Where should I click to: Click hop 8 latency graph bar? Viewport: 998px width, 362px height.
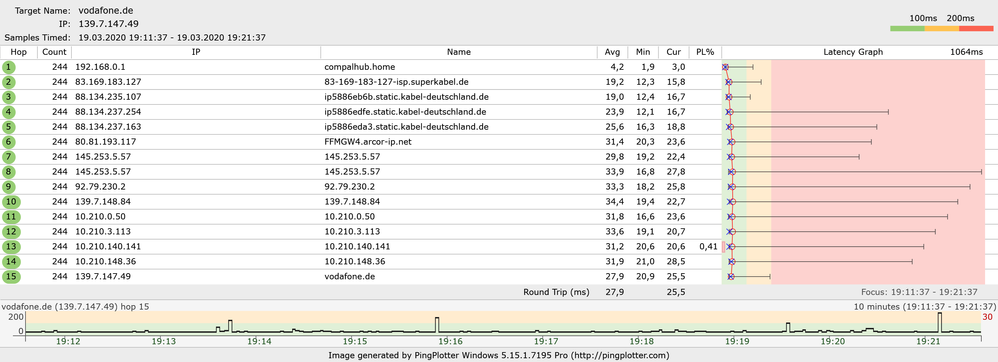tap(856, 172)
